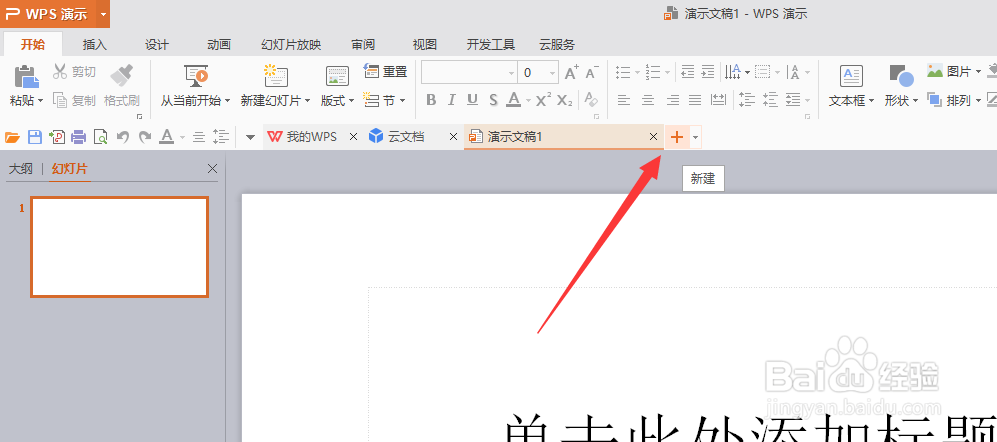The image size is (997, 442).
Task: Select the Format Painter (格式刷) brush
Action: pos(121,75)
